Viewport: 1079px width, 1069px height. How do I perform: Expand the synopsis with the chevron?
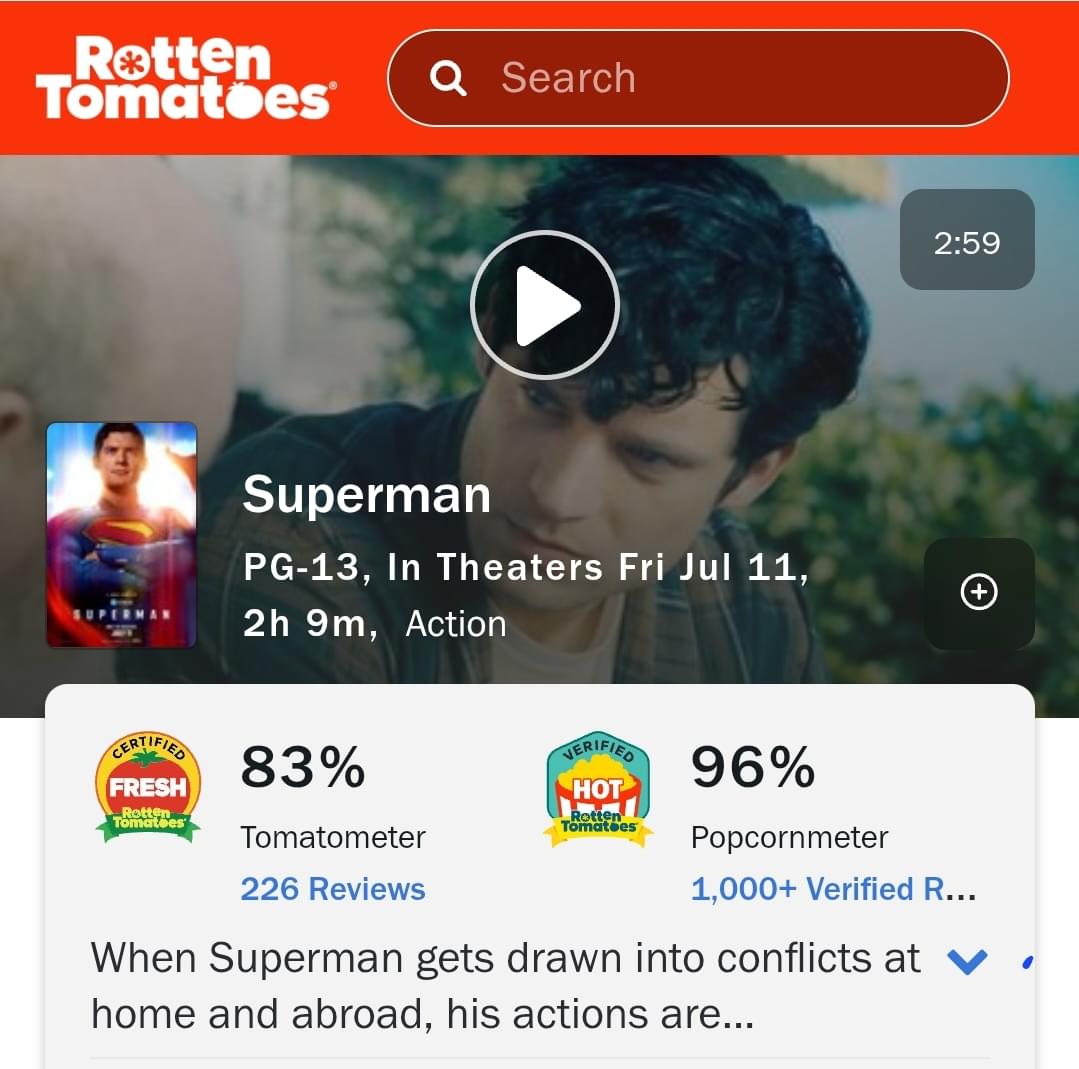(968, 960)
